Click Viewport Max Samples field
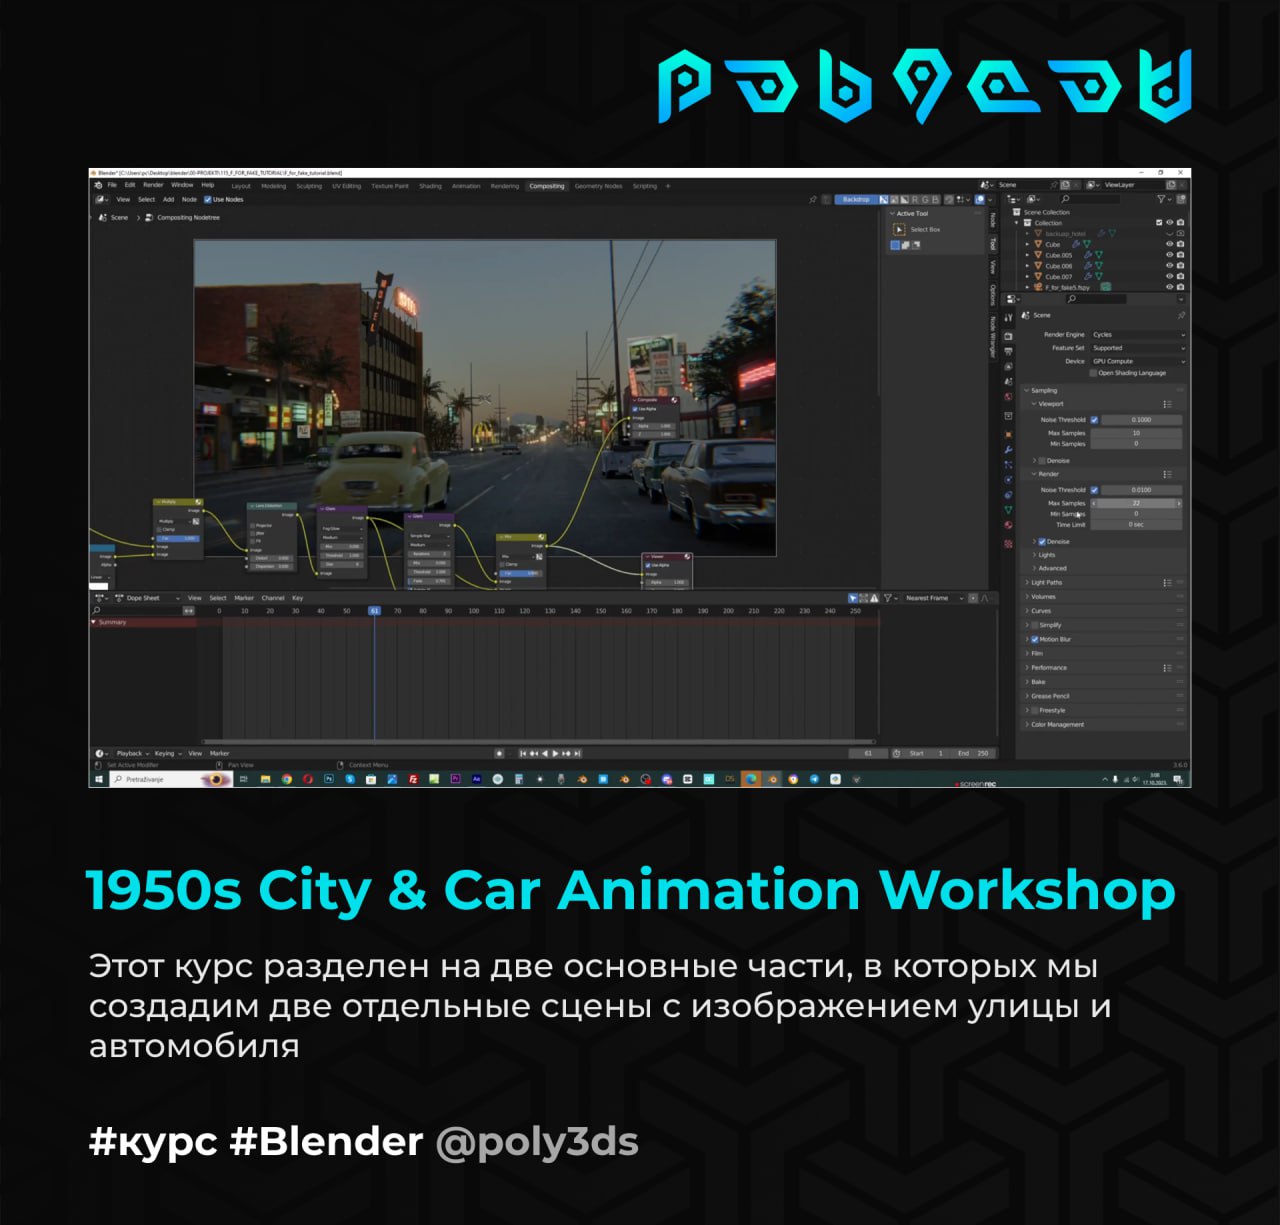 click(1136, 433)
